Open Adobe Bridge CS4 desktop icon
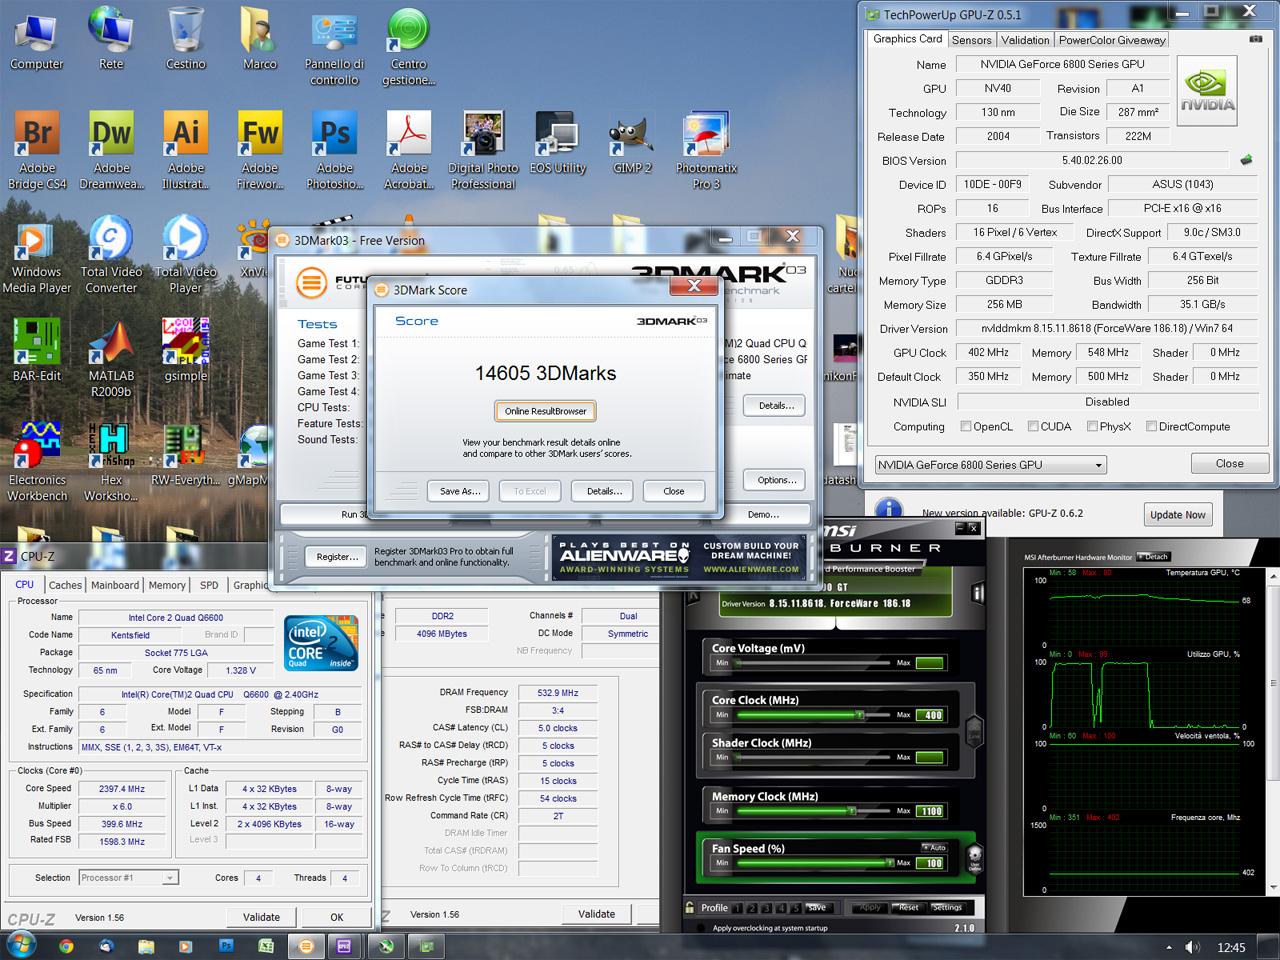This screenshot has width=1280, height=960. click(x=37, y=149)
